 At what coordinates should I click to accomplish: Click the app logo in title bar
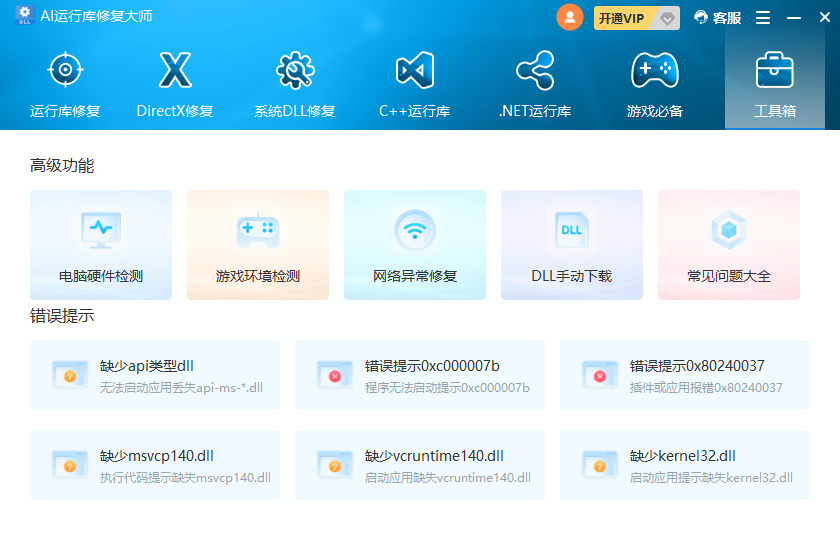(x=25, y=16)
